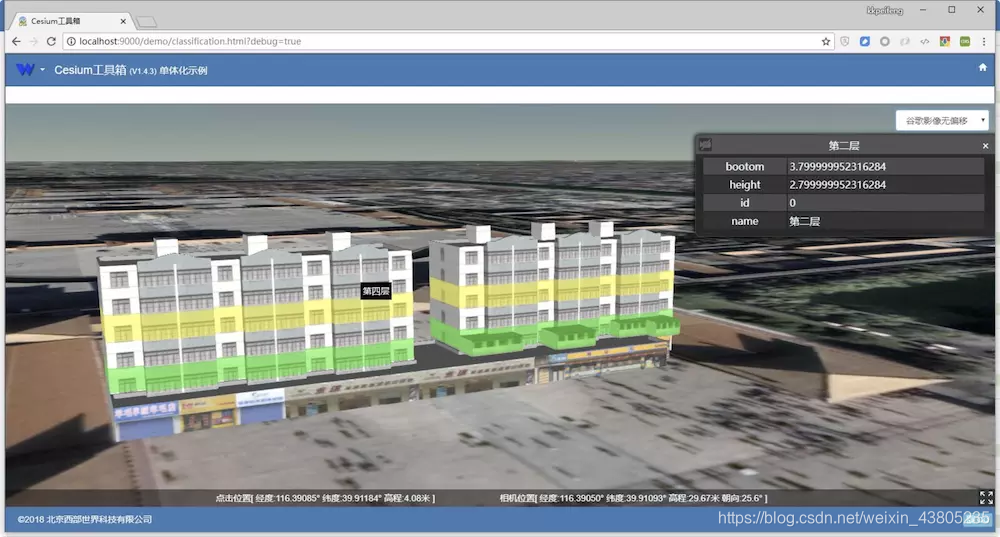Click the shield extension icon
The height and width of the screenshot is (537, 1000).
tap(844, 41)
